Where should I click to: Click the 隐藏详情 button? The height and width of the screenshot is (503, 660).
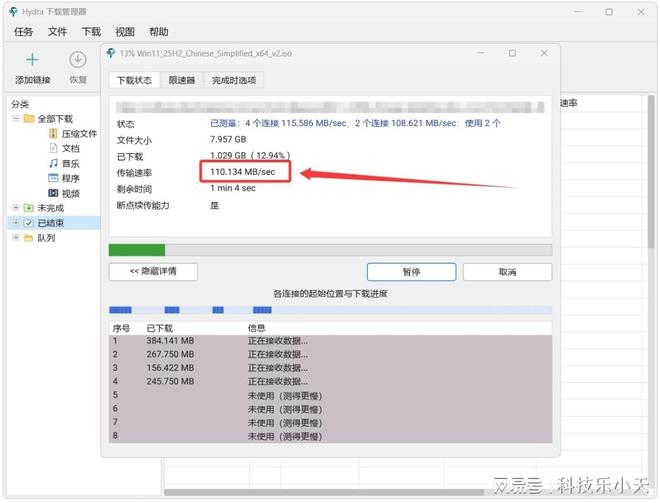tap(153, 271)
